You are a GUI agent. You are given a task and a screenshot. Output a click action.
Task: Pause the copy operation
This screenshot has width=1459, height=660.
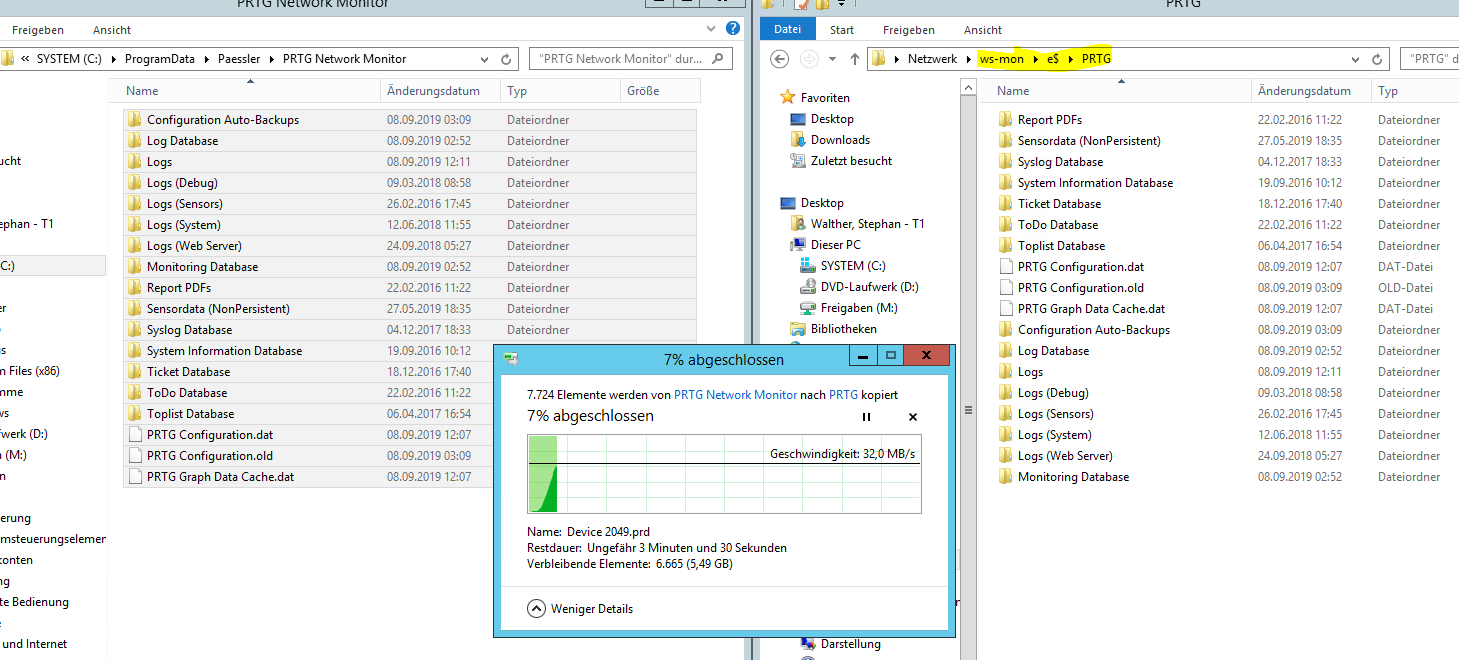click(x=866, y=416)
